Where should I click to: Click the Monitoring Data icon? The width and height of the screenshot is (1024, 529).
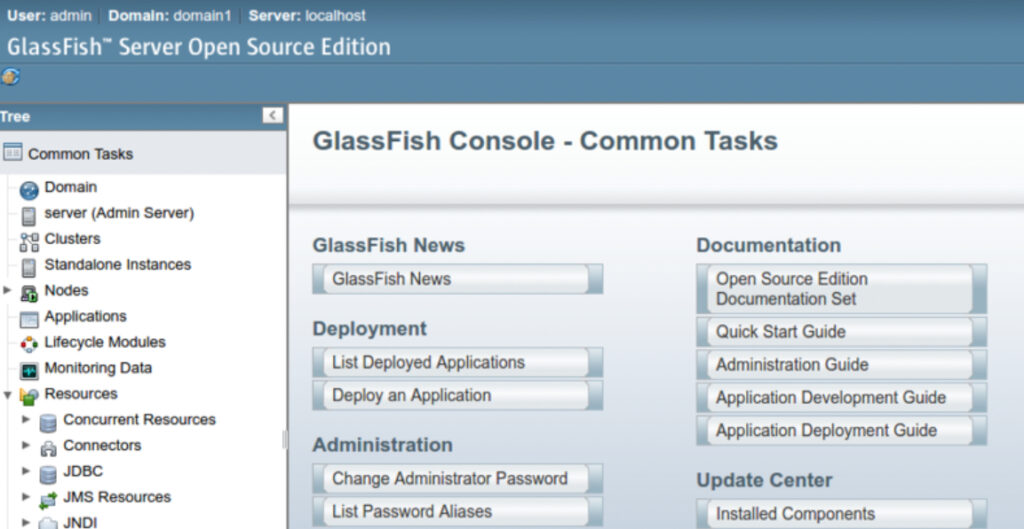29,371
